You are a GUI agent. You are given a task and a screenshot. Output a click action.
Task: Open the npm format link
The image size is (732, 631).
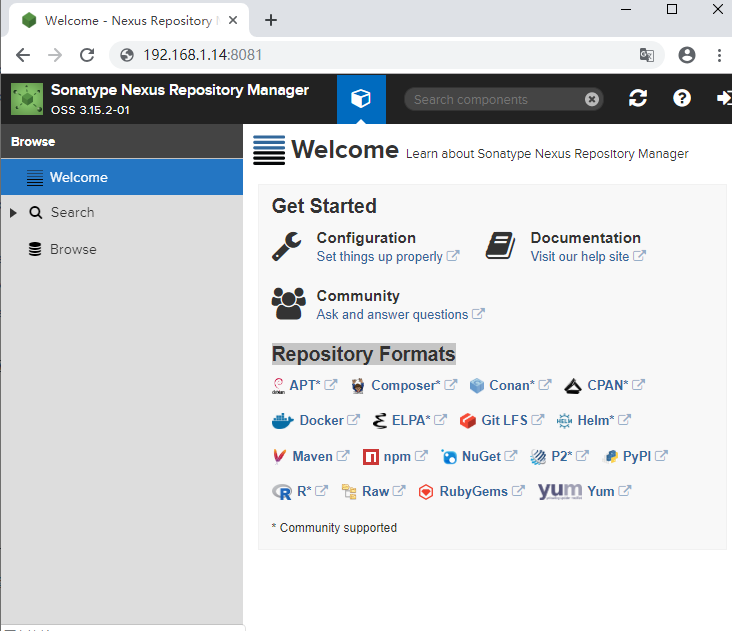pos(397,456)
